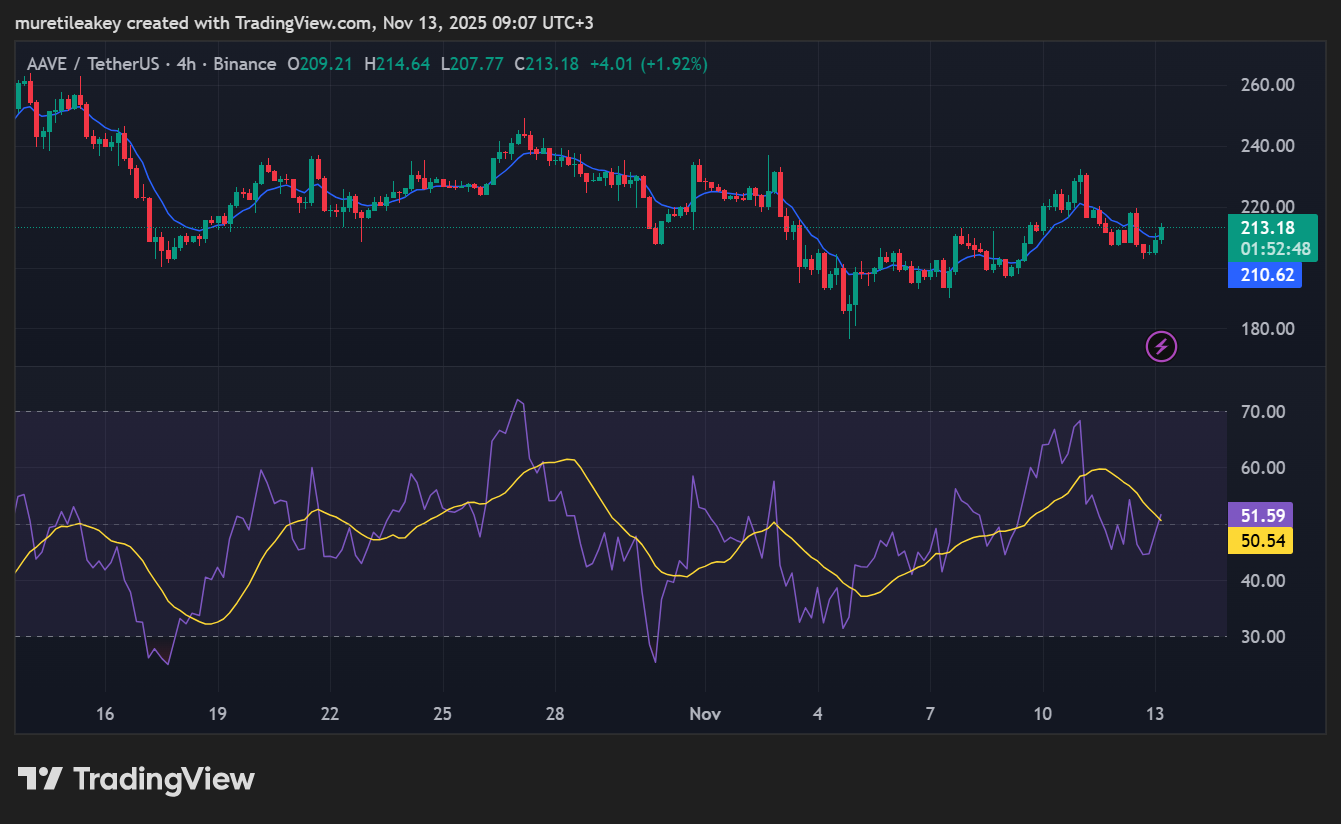Click the 28 date on time axis
Image resolution: width=1341 pixels, height=824 pixels.
555,714
